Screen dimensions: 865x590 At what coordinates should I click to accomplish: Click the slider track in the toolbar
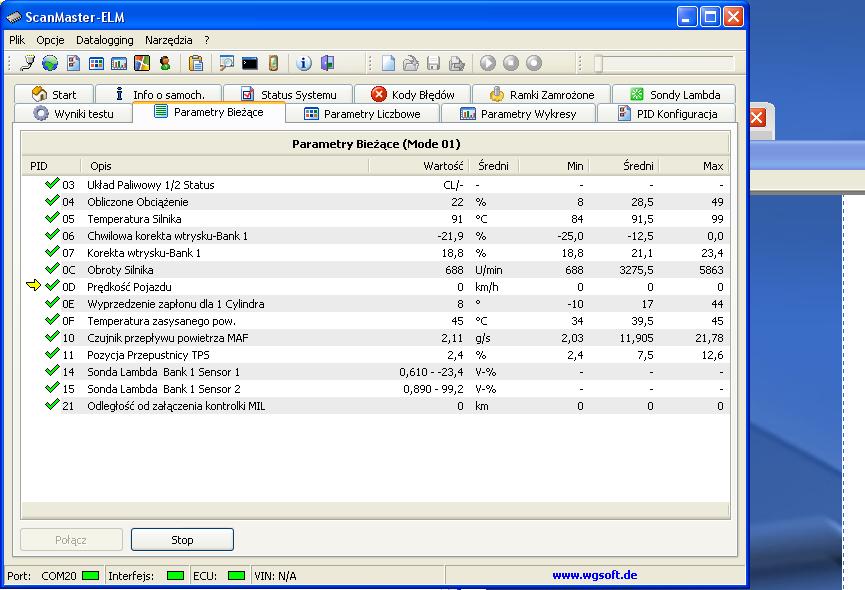[x=664, y=64]
